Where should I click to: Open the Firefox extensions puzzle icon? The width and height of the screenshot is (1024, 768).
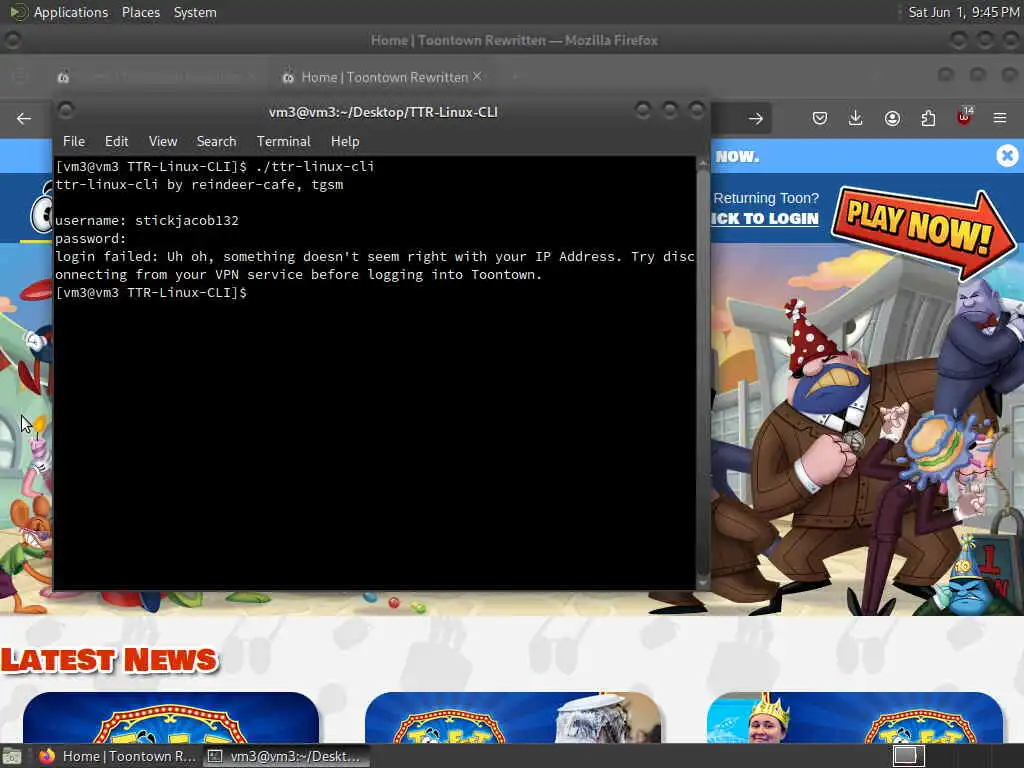tap(928, 118)
